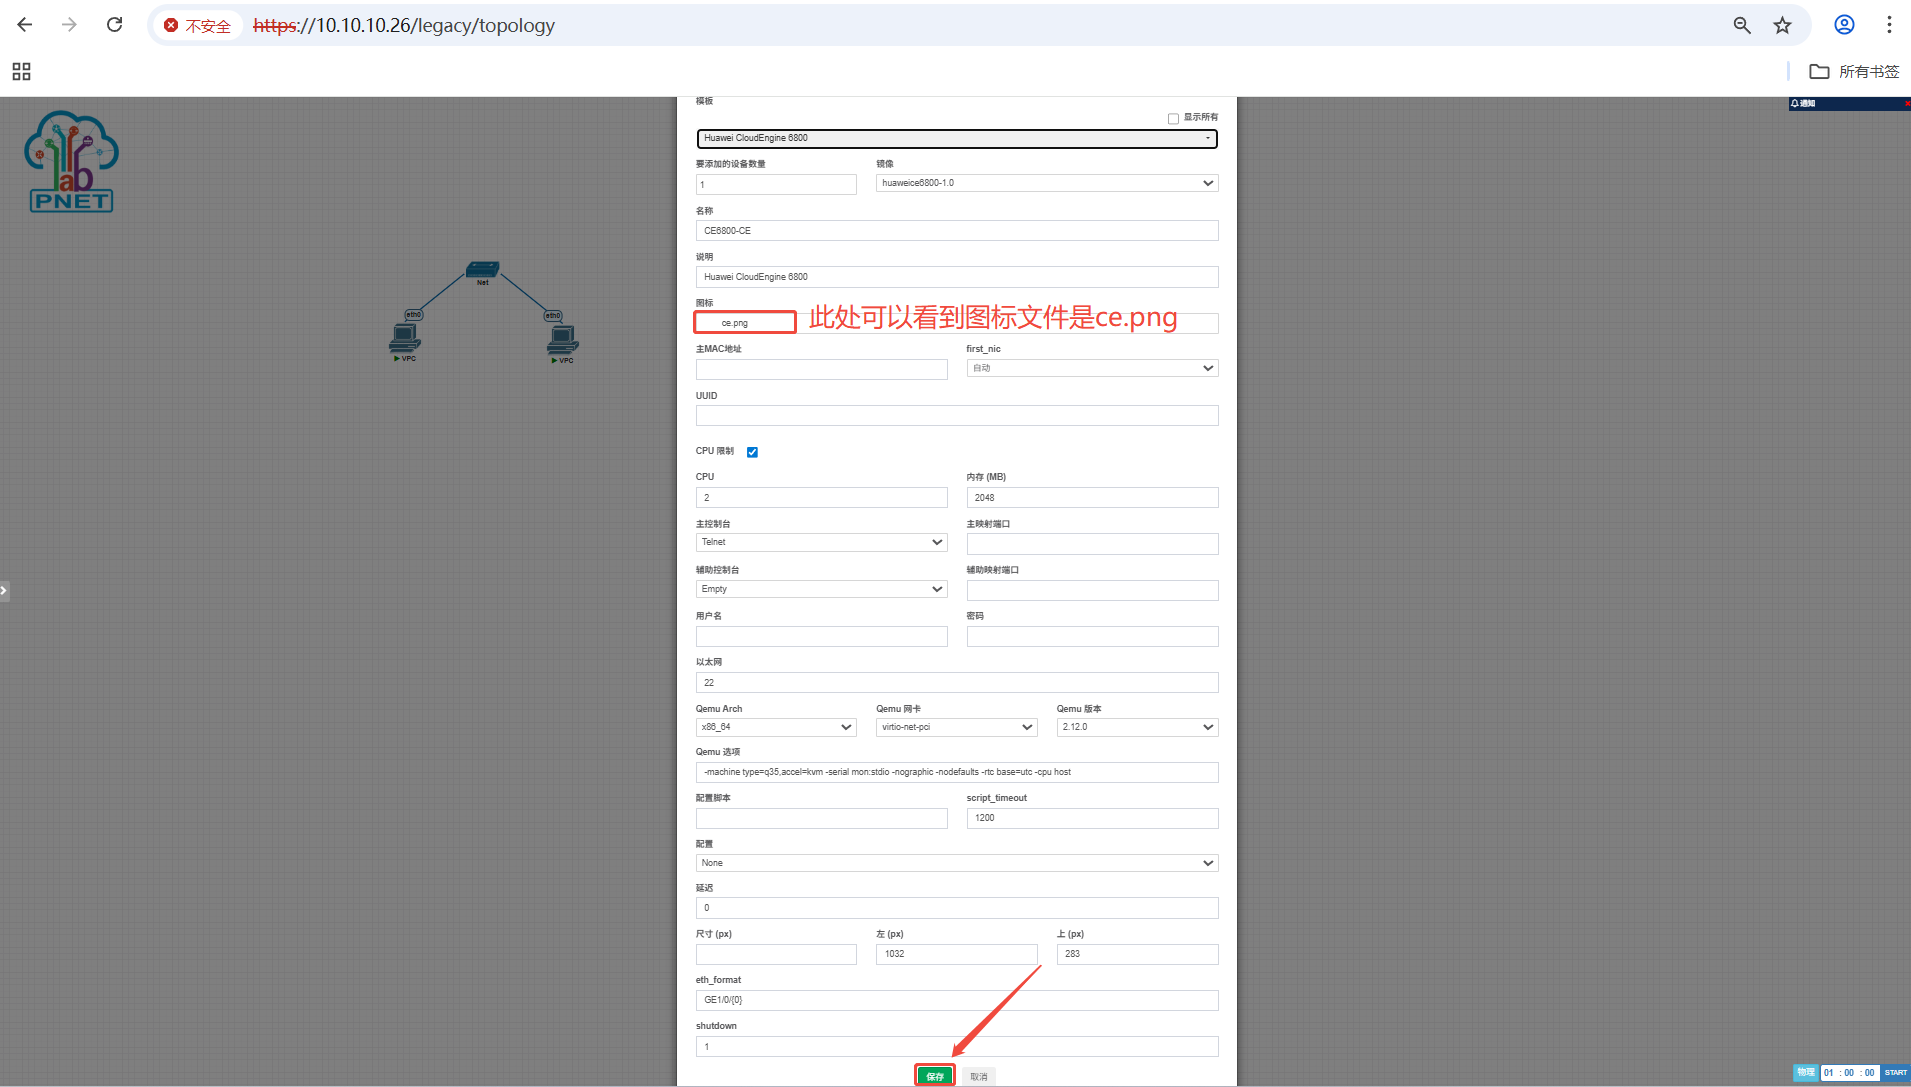Open the Qemu 版本 2.12.0 dropdown
This screenshot has width=1911, height=1087.
(1137, 727)
